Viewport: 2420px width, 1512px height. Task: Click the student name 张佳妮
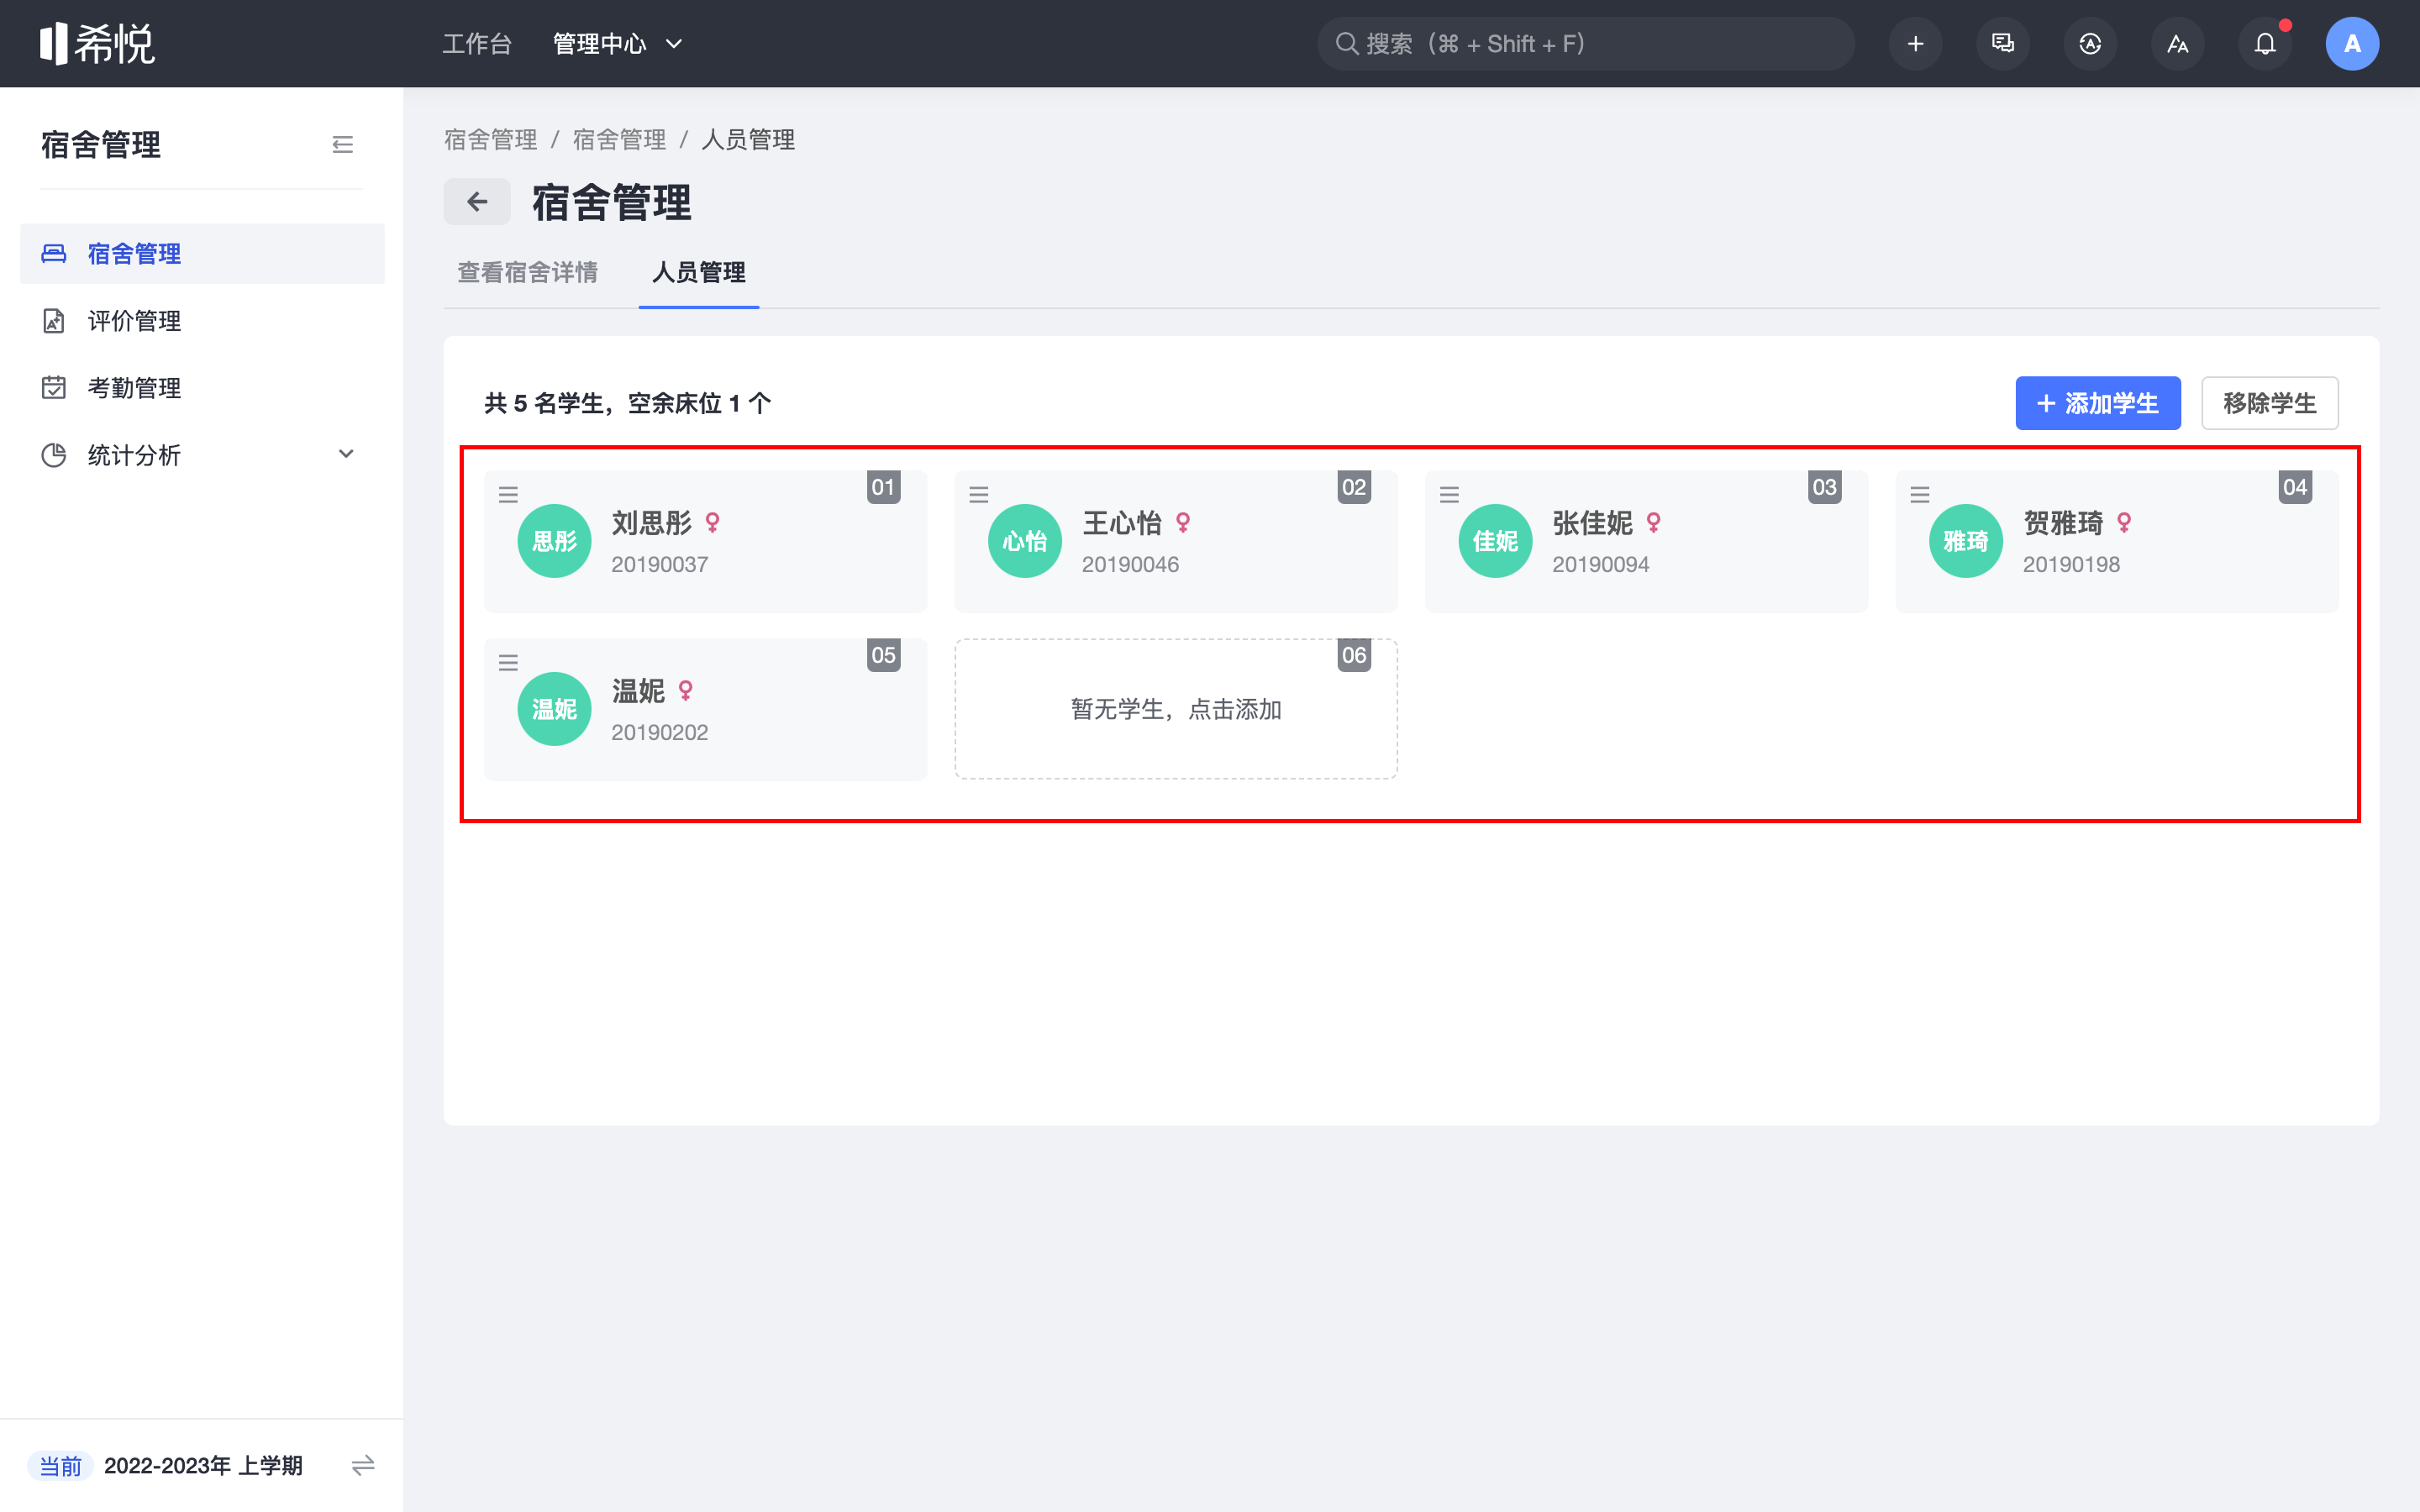[1593, 522]
